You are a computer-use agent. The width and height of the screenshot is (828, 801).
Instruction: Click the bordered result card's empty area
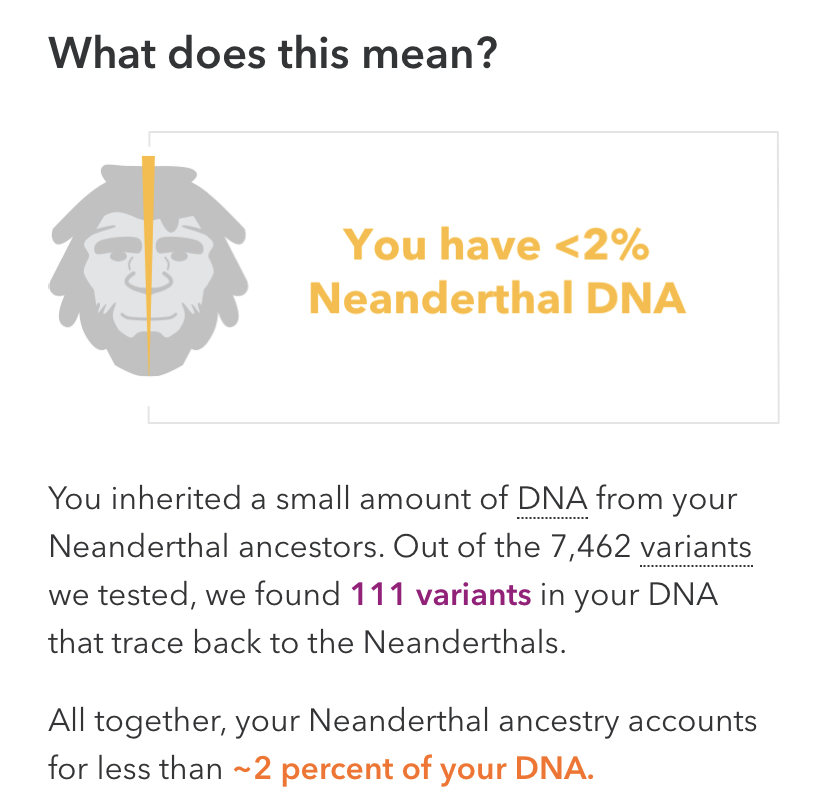coord(475,370)
